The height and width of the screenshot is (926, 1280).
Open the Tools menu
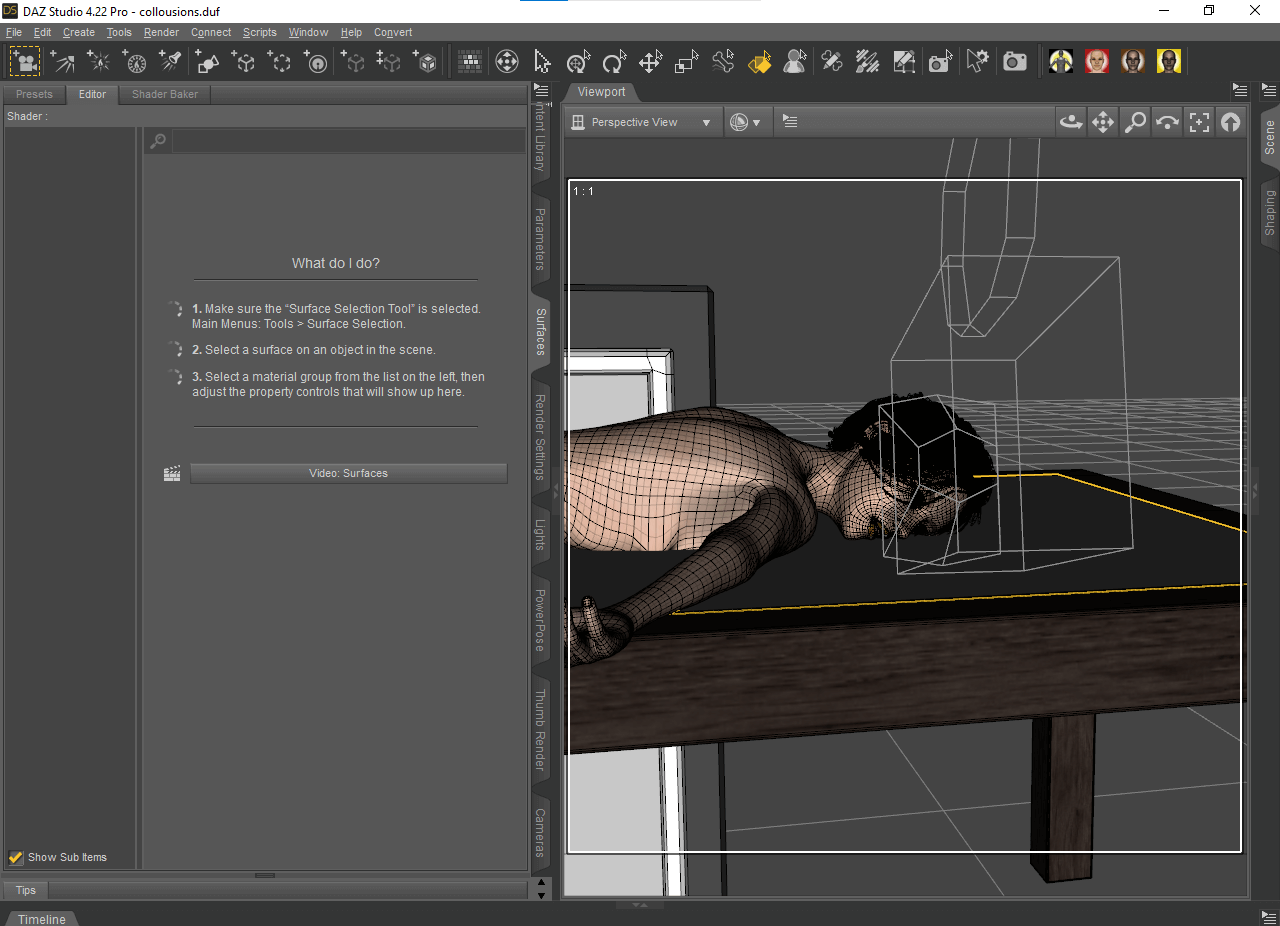click(x=119, y=32)
